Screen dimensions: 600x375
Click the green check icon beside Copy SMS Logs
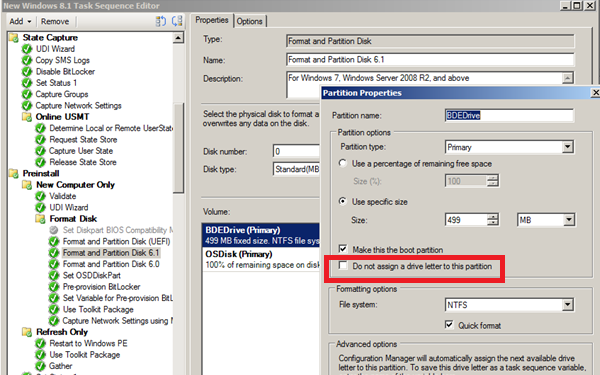click(x=27, y=60)
